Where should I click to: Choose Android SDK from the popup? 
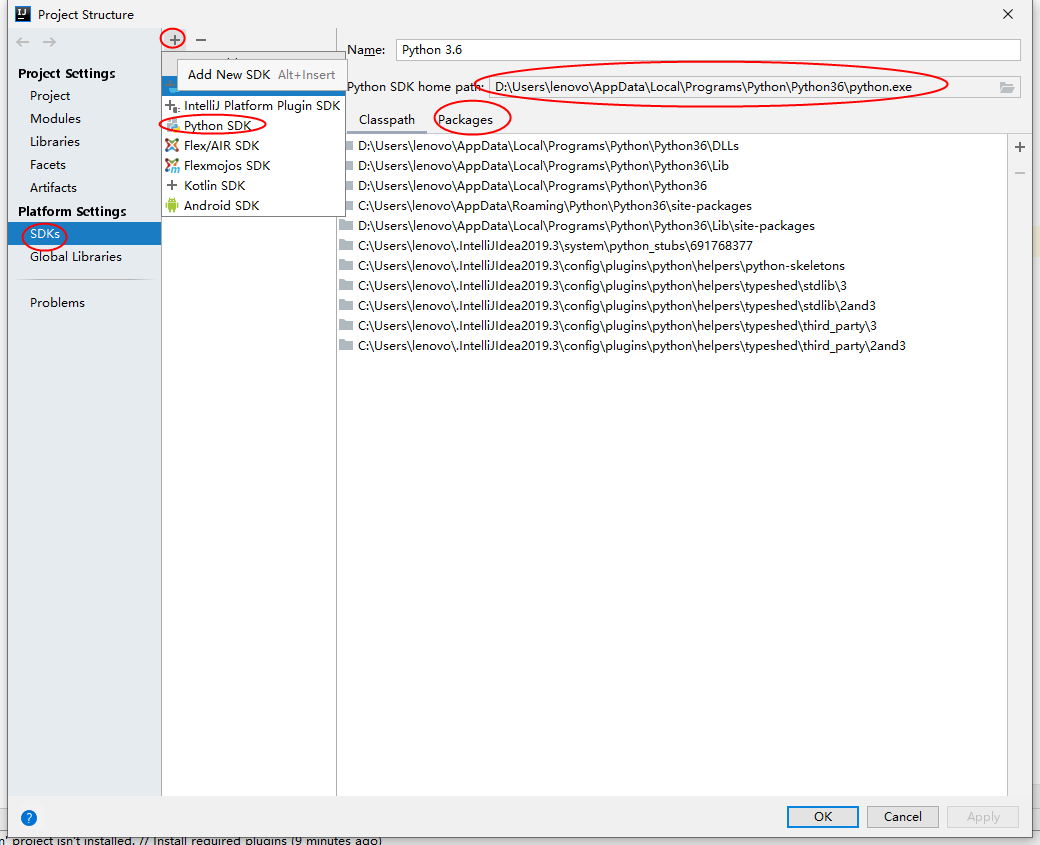click(x=221, y=205)
